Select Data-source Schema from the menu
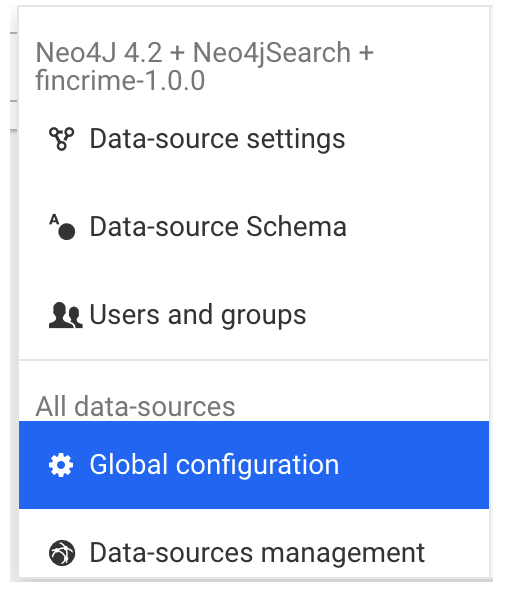Screen dimensions: 514x592 click(254, 227)
